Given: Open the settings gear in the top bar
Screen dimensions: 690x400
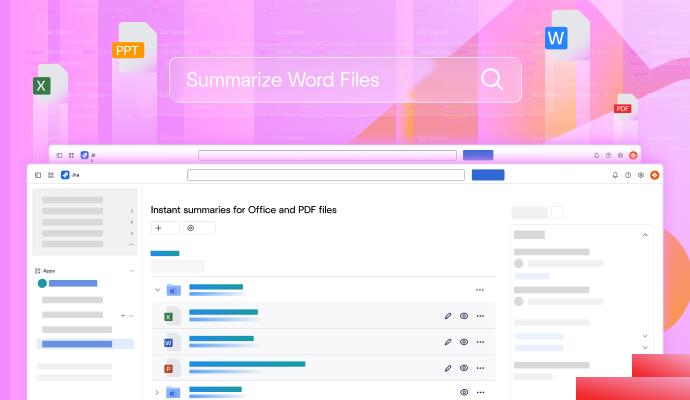Looking at the screenshot, I should click(x=641, y=175).
